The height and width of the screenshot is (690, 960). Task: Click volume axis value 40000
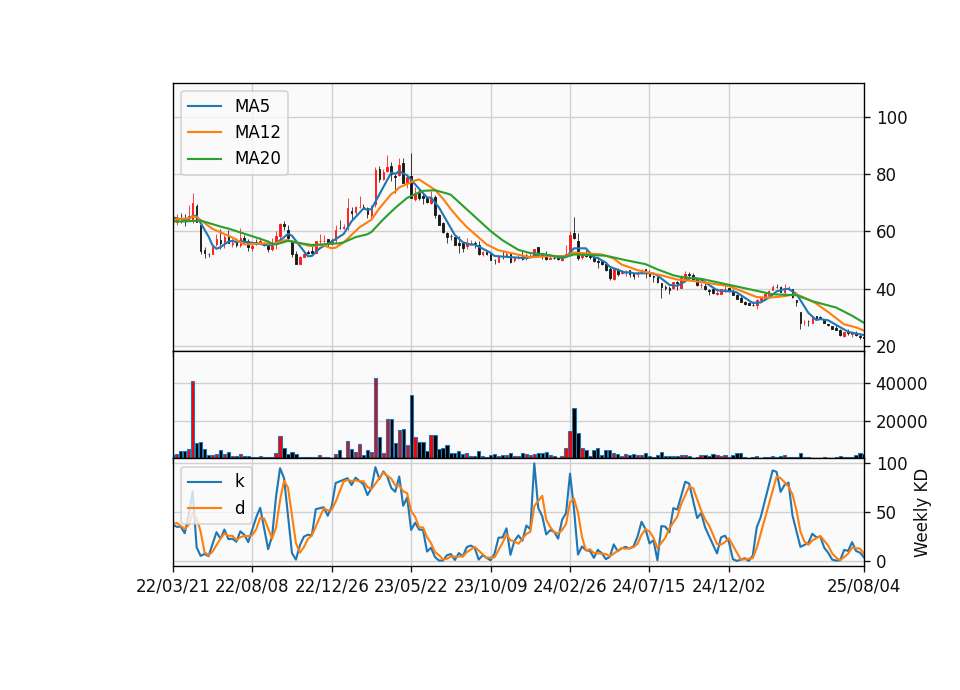tap(902, 384)
